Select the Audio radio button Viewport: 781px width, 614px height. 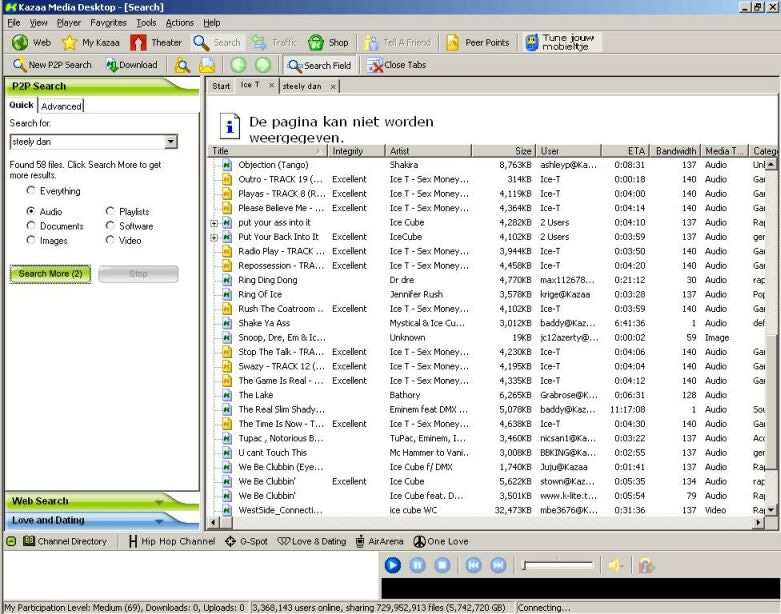[x=31, y=211]
